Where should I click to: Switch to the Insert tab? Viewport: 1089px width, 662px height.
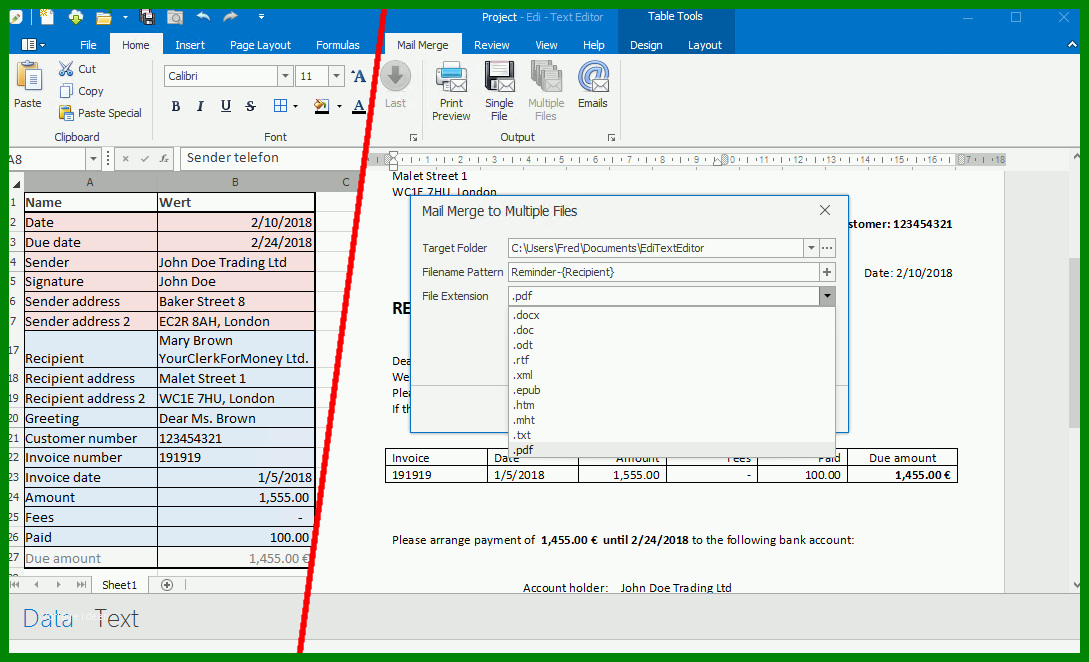(190, 44)
